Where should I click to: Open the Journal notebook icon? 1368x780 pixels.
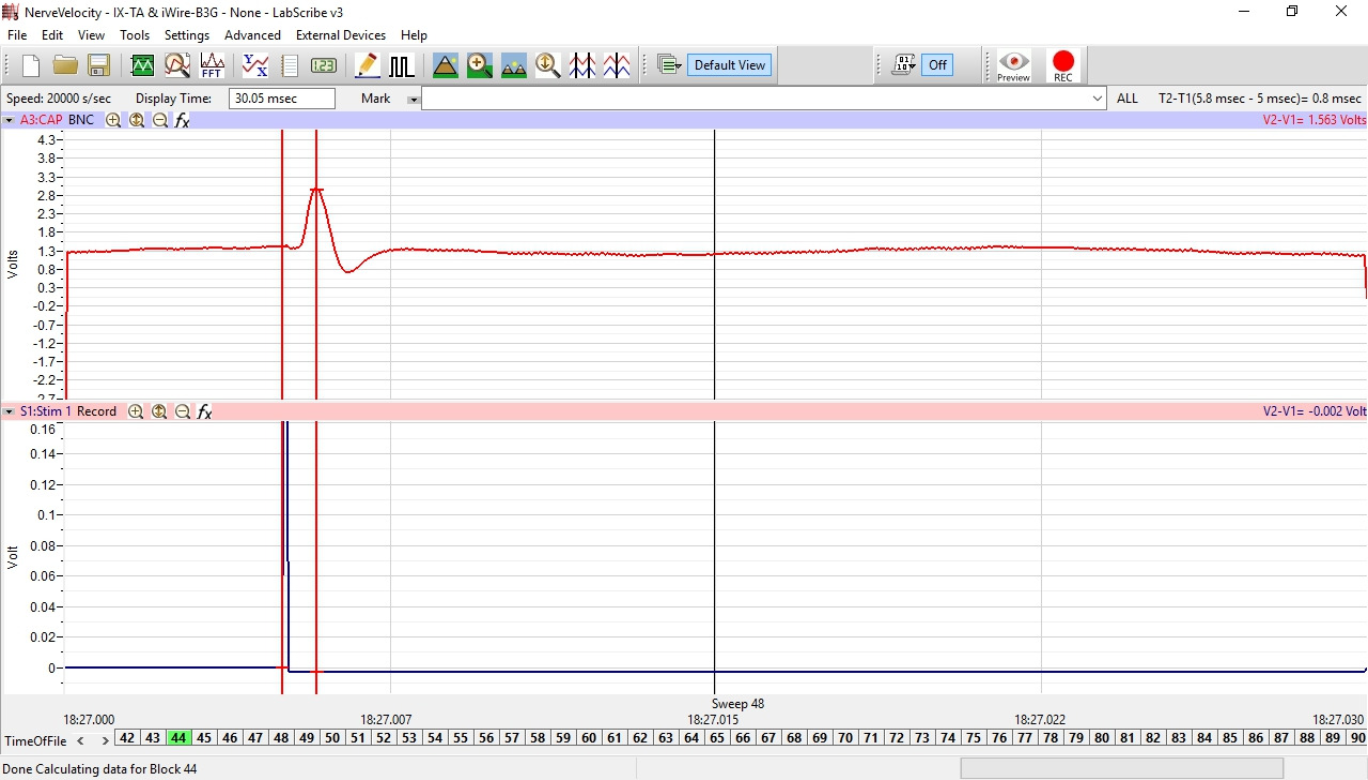[x=290, y=66]
